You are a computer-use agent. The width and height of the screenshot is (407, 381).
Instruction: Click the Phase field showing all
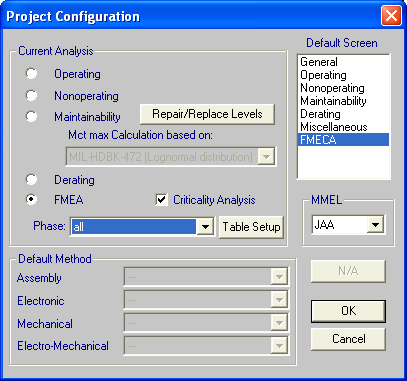click(x=134, y=227)
